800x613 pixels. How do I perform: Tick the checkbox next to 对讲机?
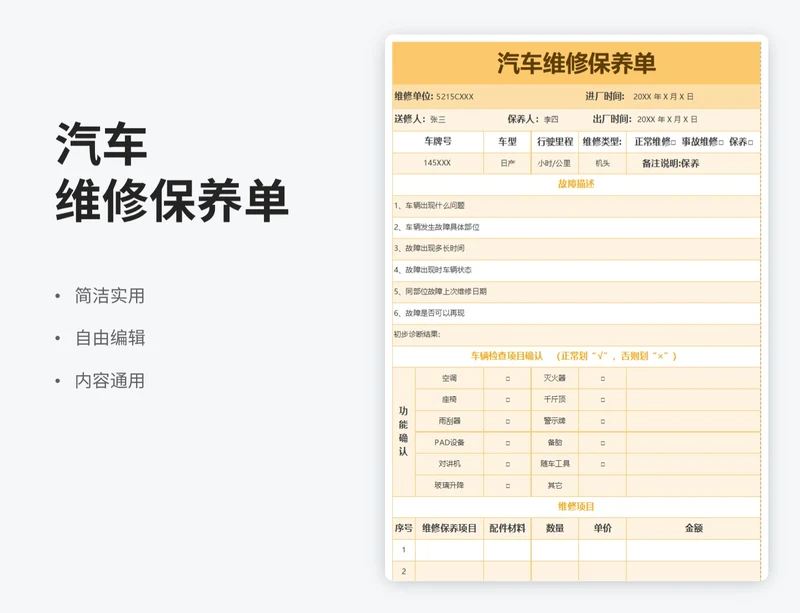pyautogui.click(x=508, y=464)
